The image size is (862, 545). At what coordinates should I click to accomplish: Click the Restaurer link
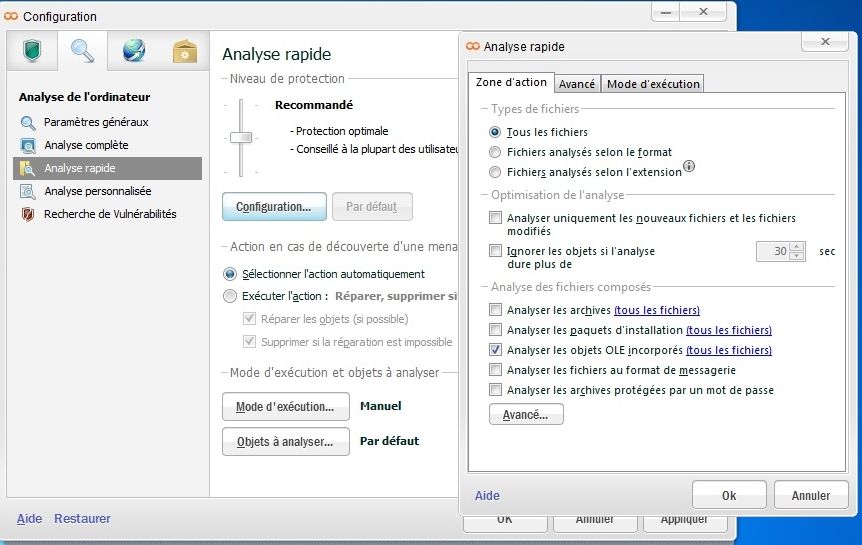pos(82,519)
